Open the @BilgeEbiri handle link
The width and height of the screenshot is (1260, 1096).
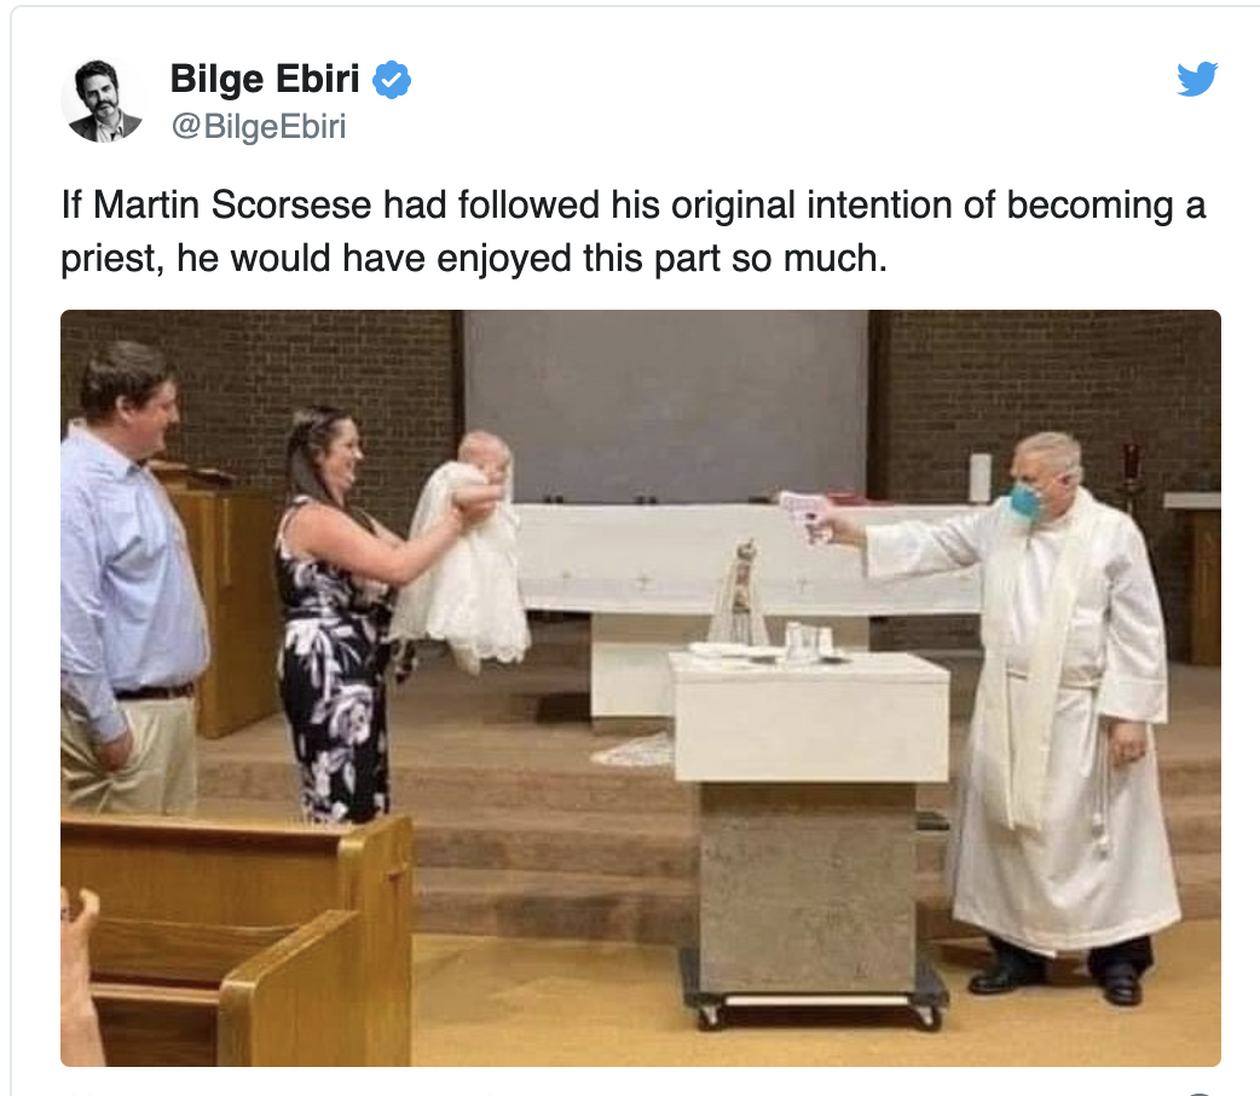point(259,126)
